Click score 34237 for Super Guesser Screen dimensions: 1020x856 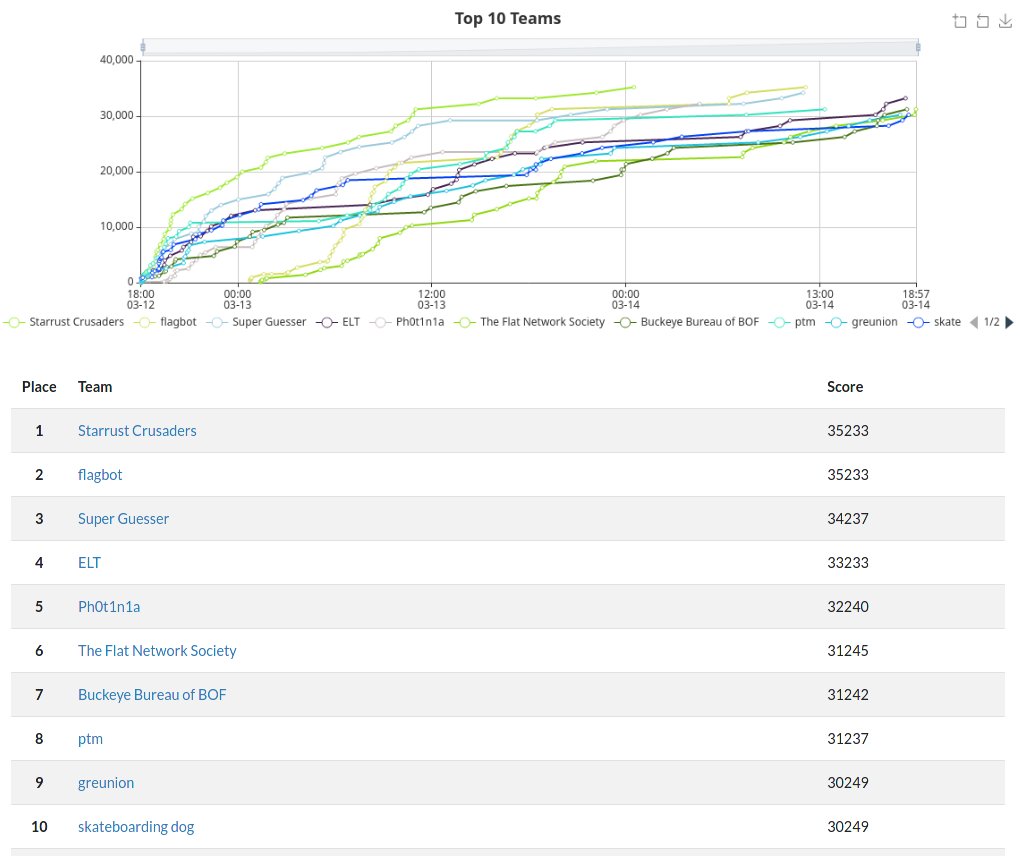848,518
